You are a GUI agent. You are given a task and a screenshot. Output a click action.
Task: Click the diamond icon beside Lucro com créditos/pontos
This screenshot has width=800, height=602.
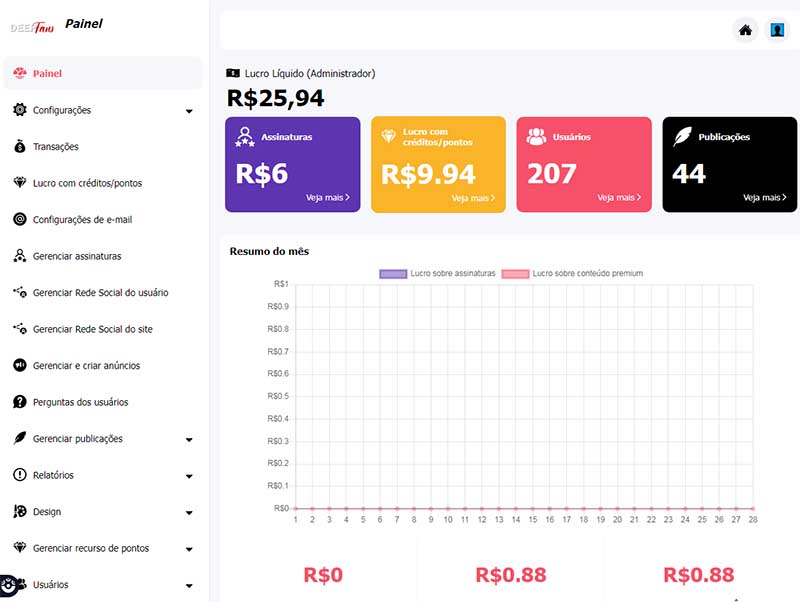pos(20,183)
